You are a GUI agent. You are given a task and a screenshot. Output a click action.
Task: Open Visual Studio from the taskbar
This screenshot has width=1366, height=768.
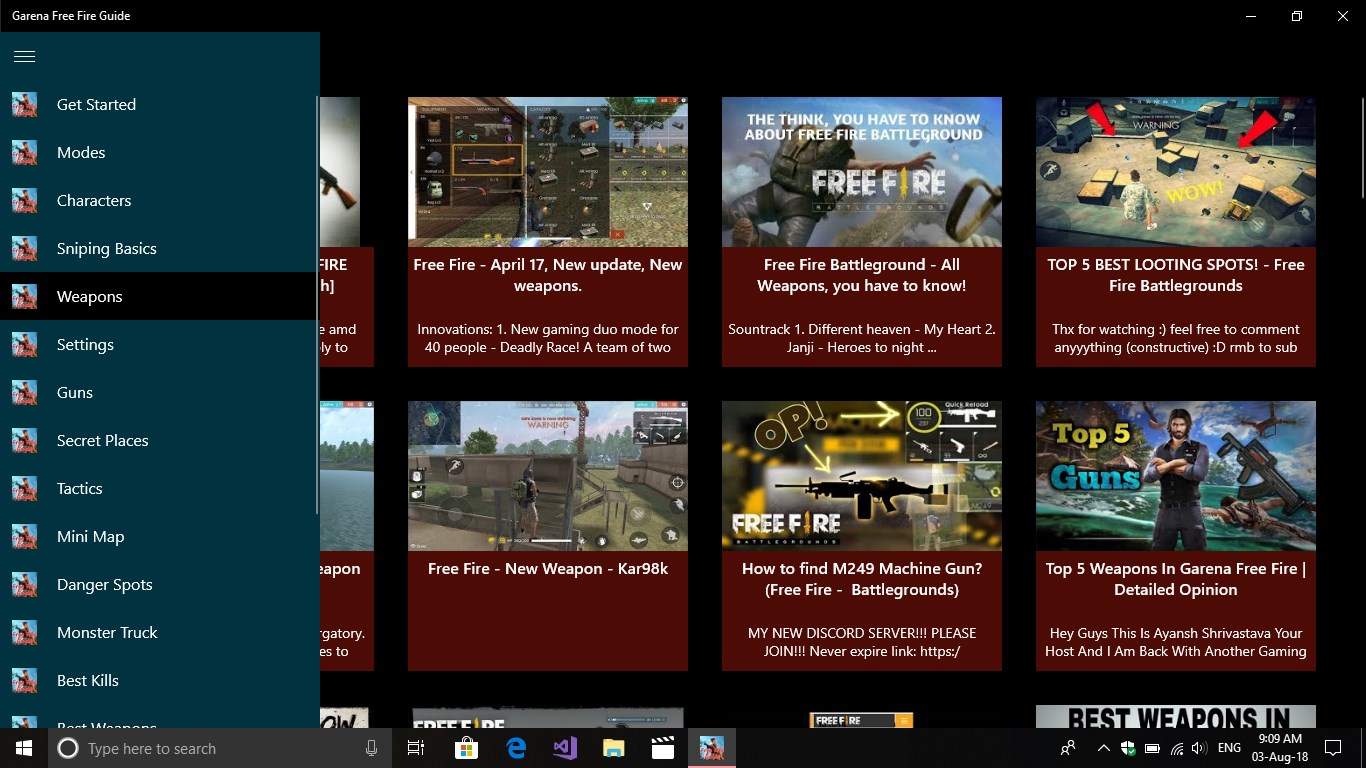565,748
